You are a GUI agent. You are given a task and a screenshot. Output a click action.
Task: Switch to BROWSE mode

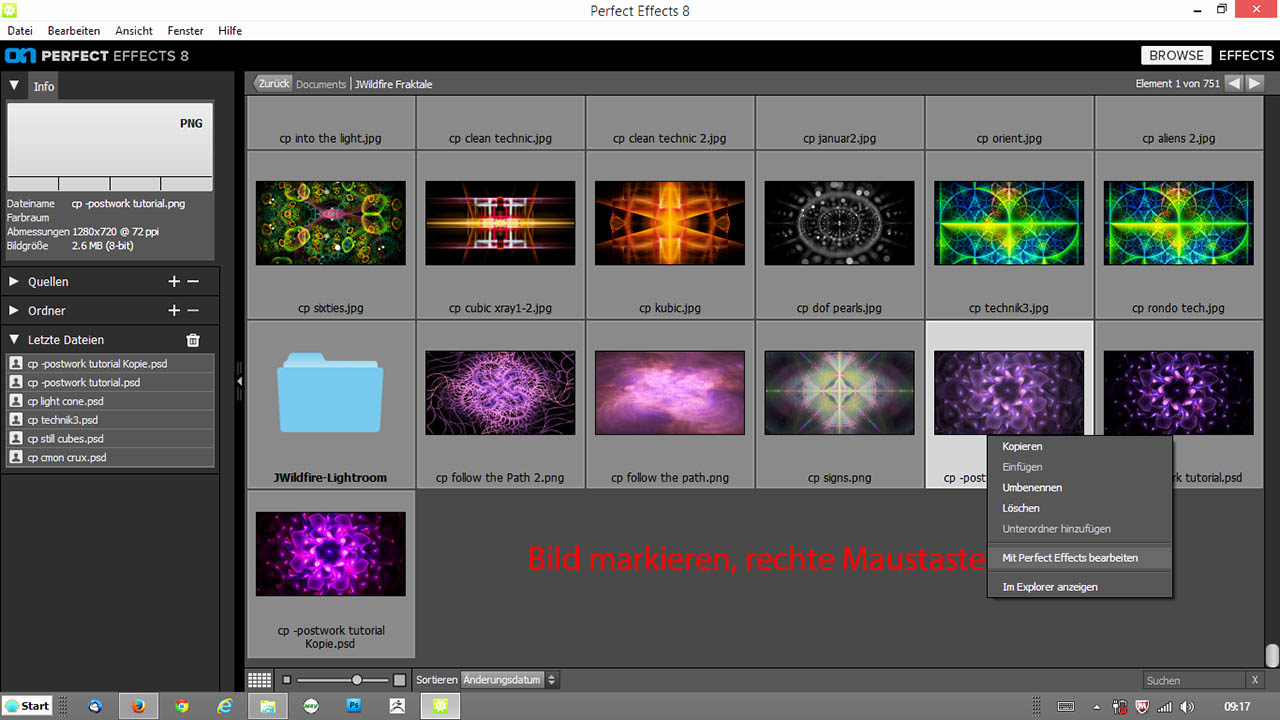[x=1176, y=56]
